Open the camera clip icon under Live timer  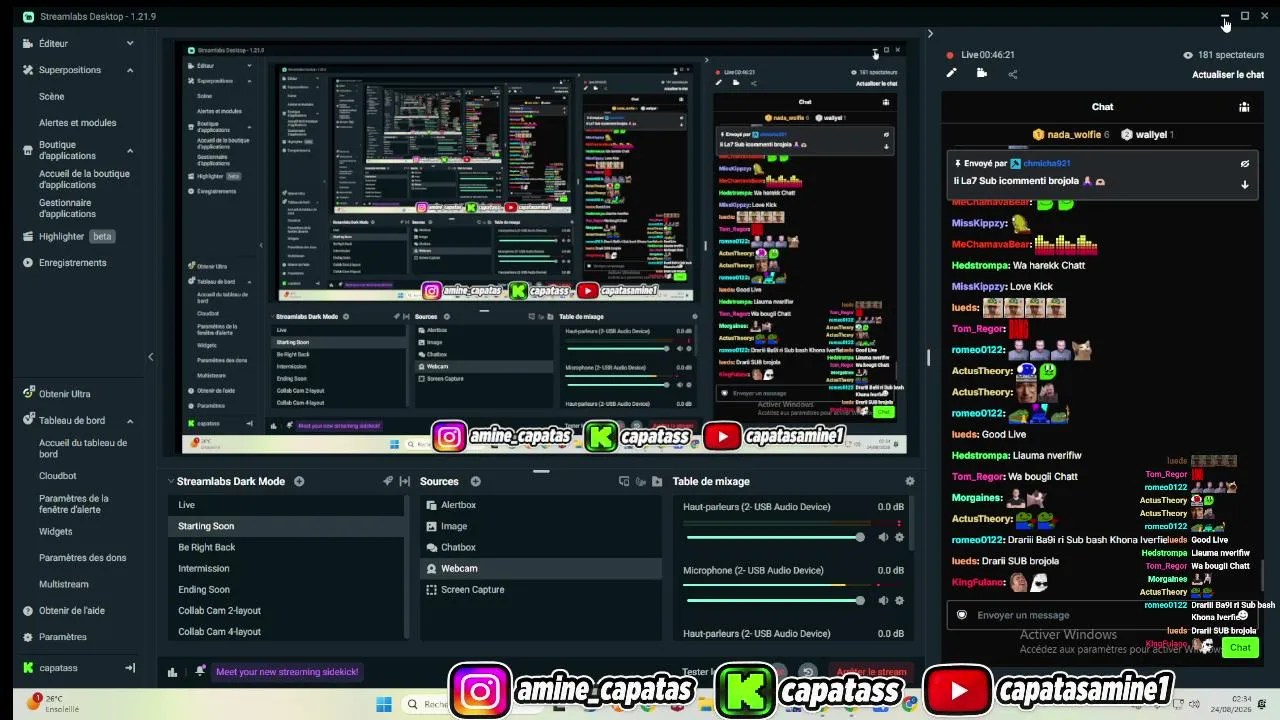982,73
